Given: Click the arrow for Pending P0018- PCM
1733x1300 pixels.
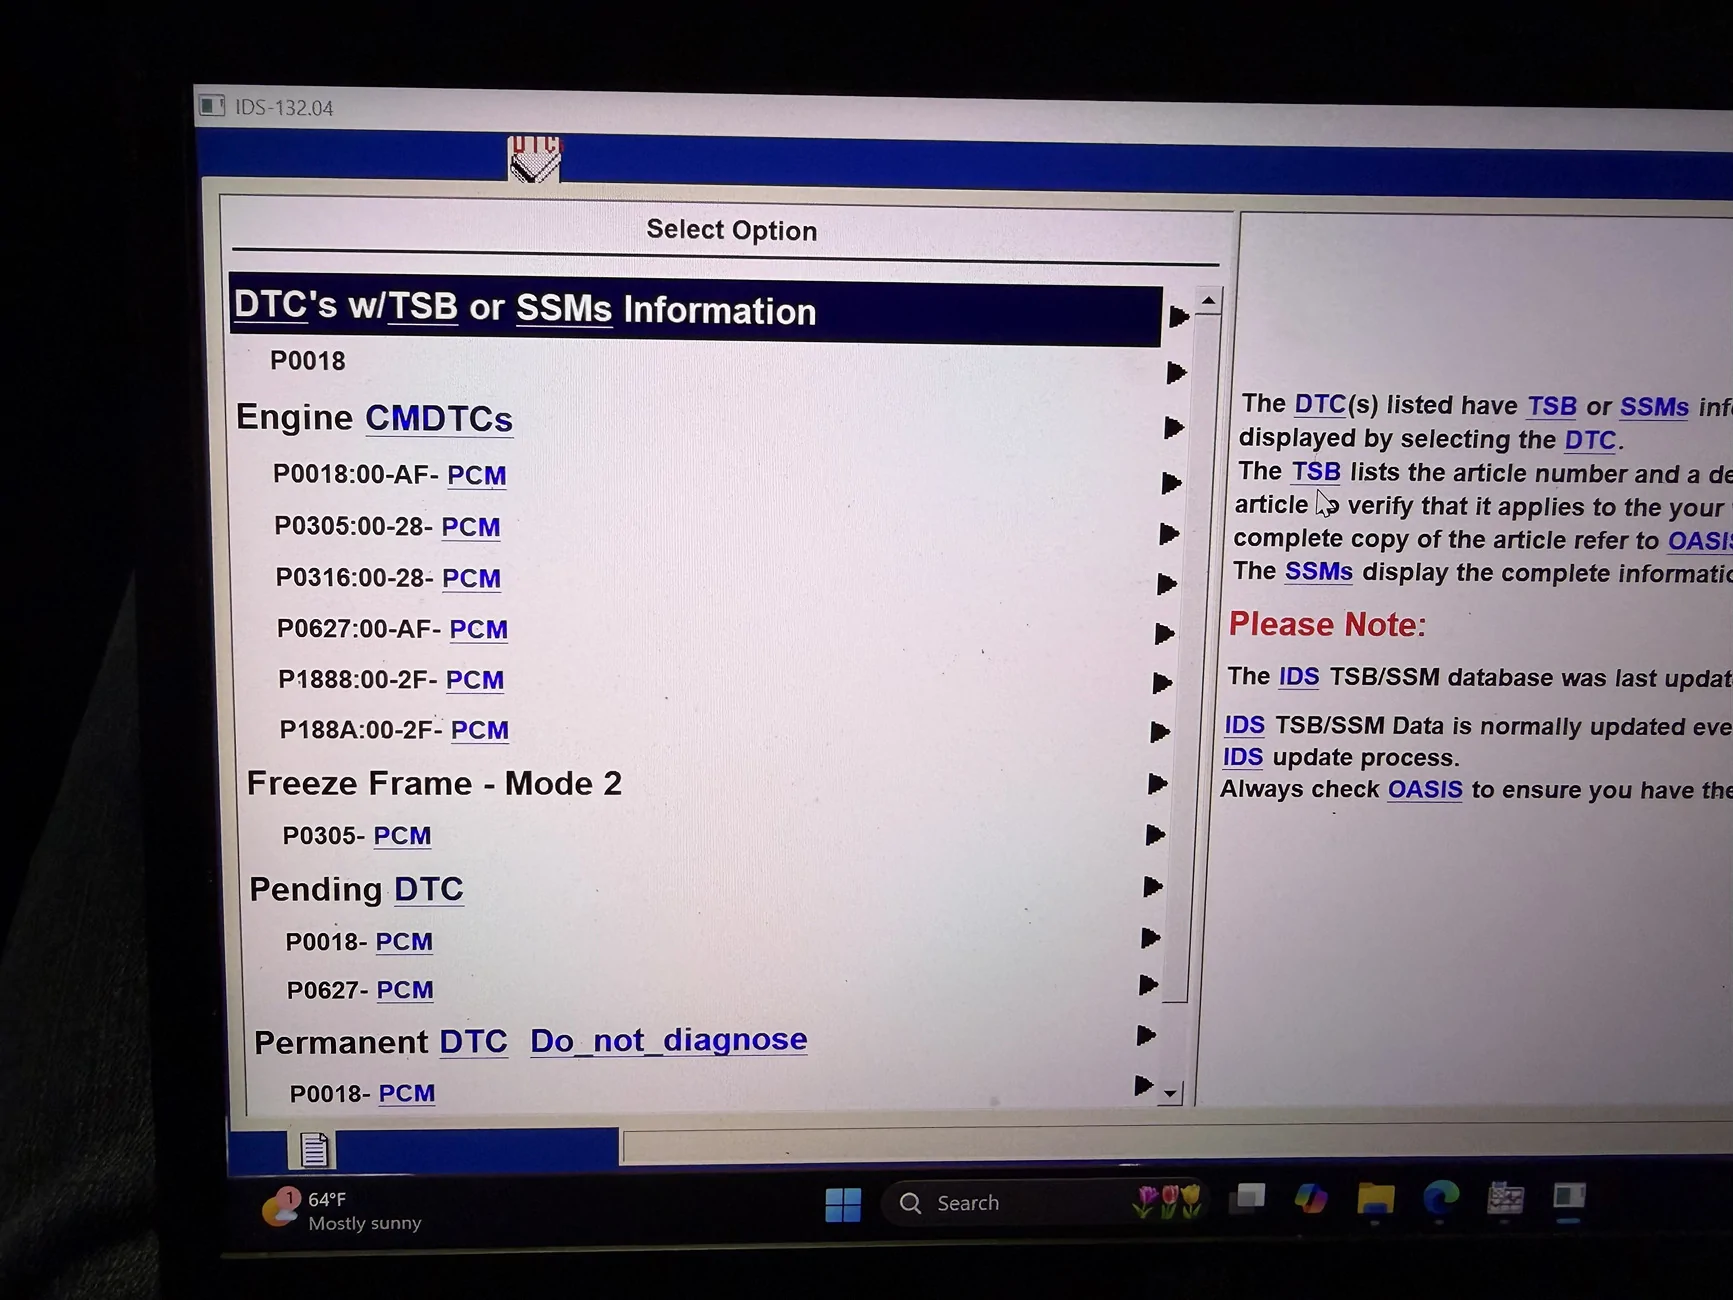Looking at the screenshot, I should (1151, 938).
